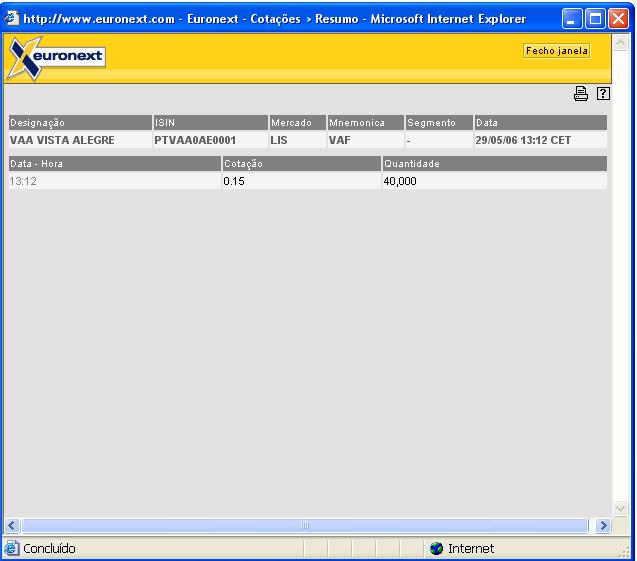
Task: Click the horizontal scrollbar thumb
Action: pyautogui.click(x=306, y=525)
